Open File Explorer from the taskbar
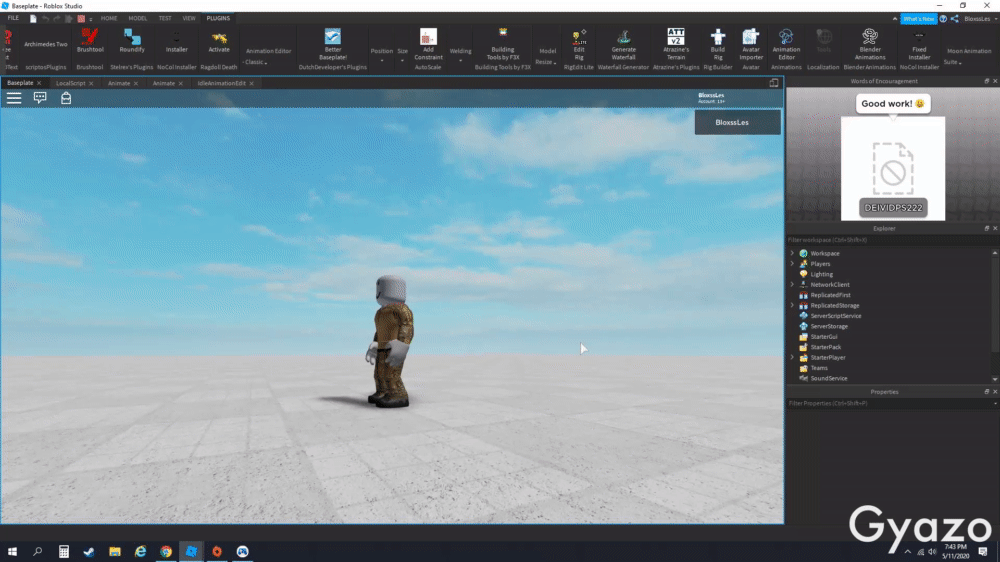 pyautogui.click(x=115, y=551)
